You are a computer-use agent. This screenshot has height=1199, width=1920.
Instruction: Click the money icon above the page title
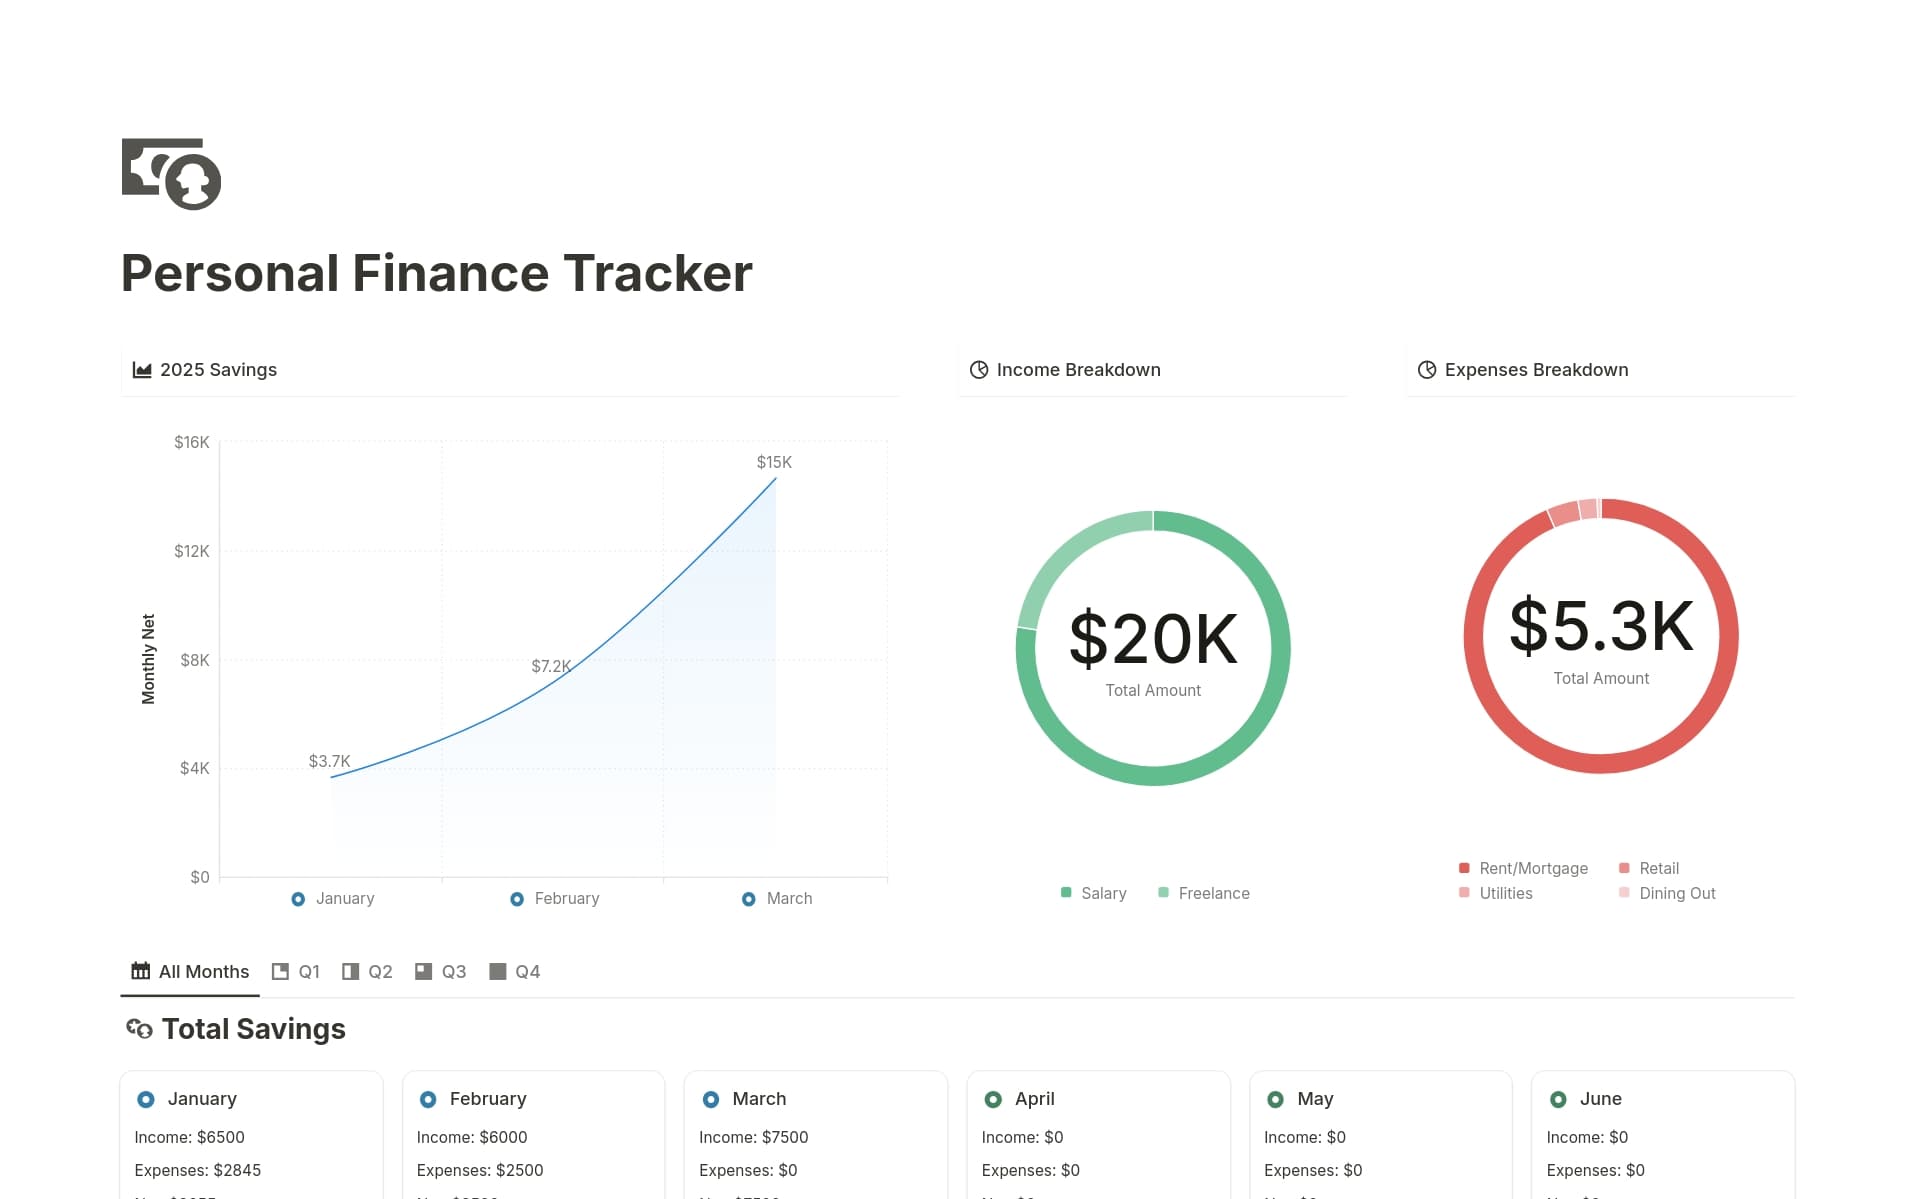(x=171, y=175)
